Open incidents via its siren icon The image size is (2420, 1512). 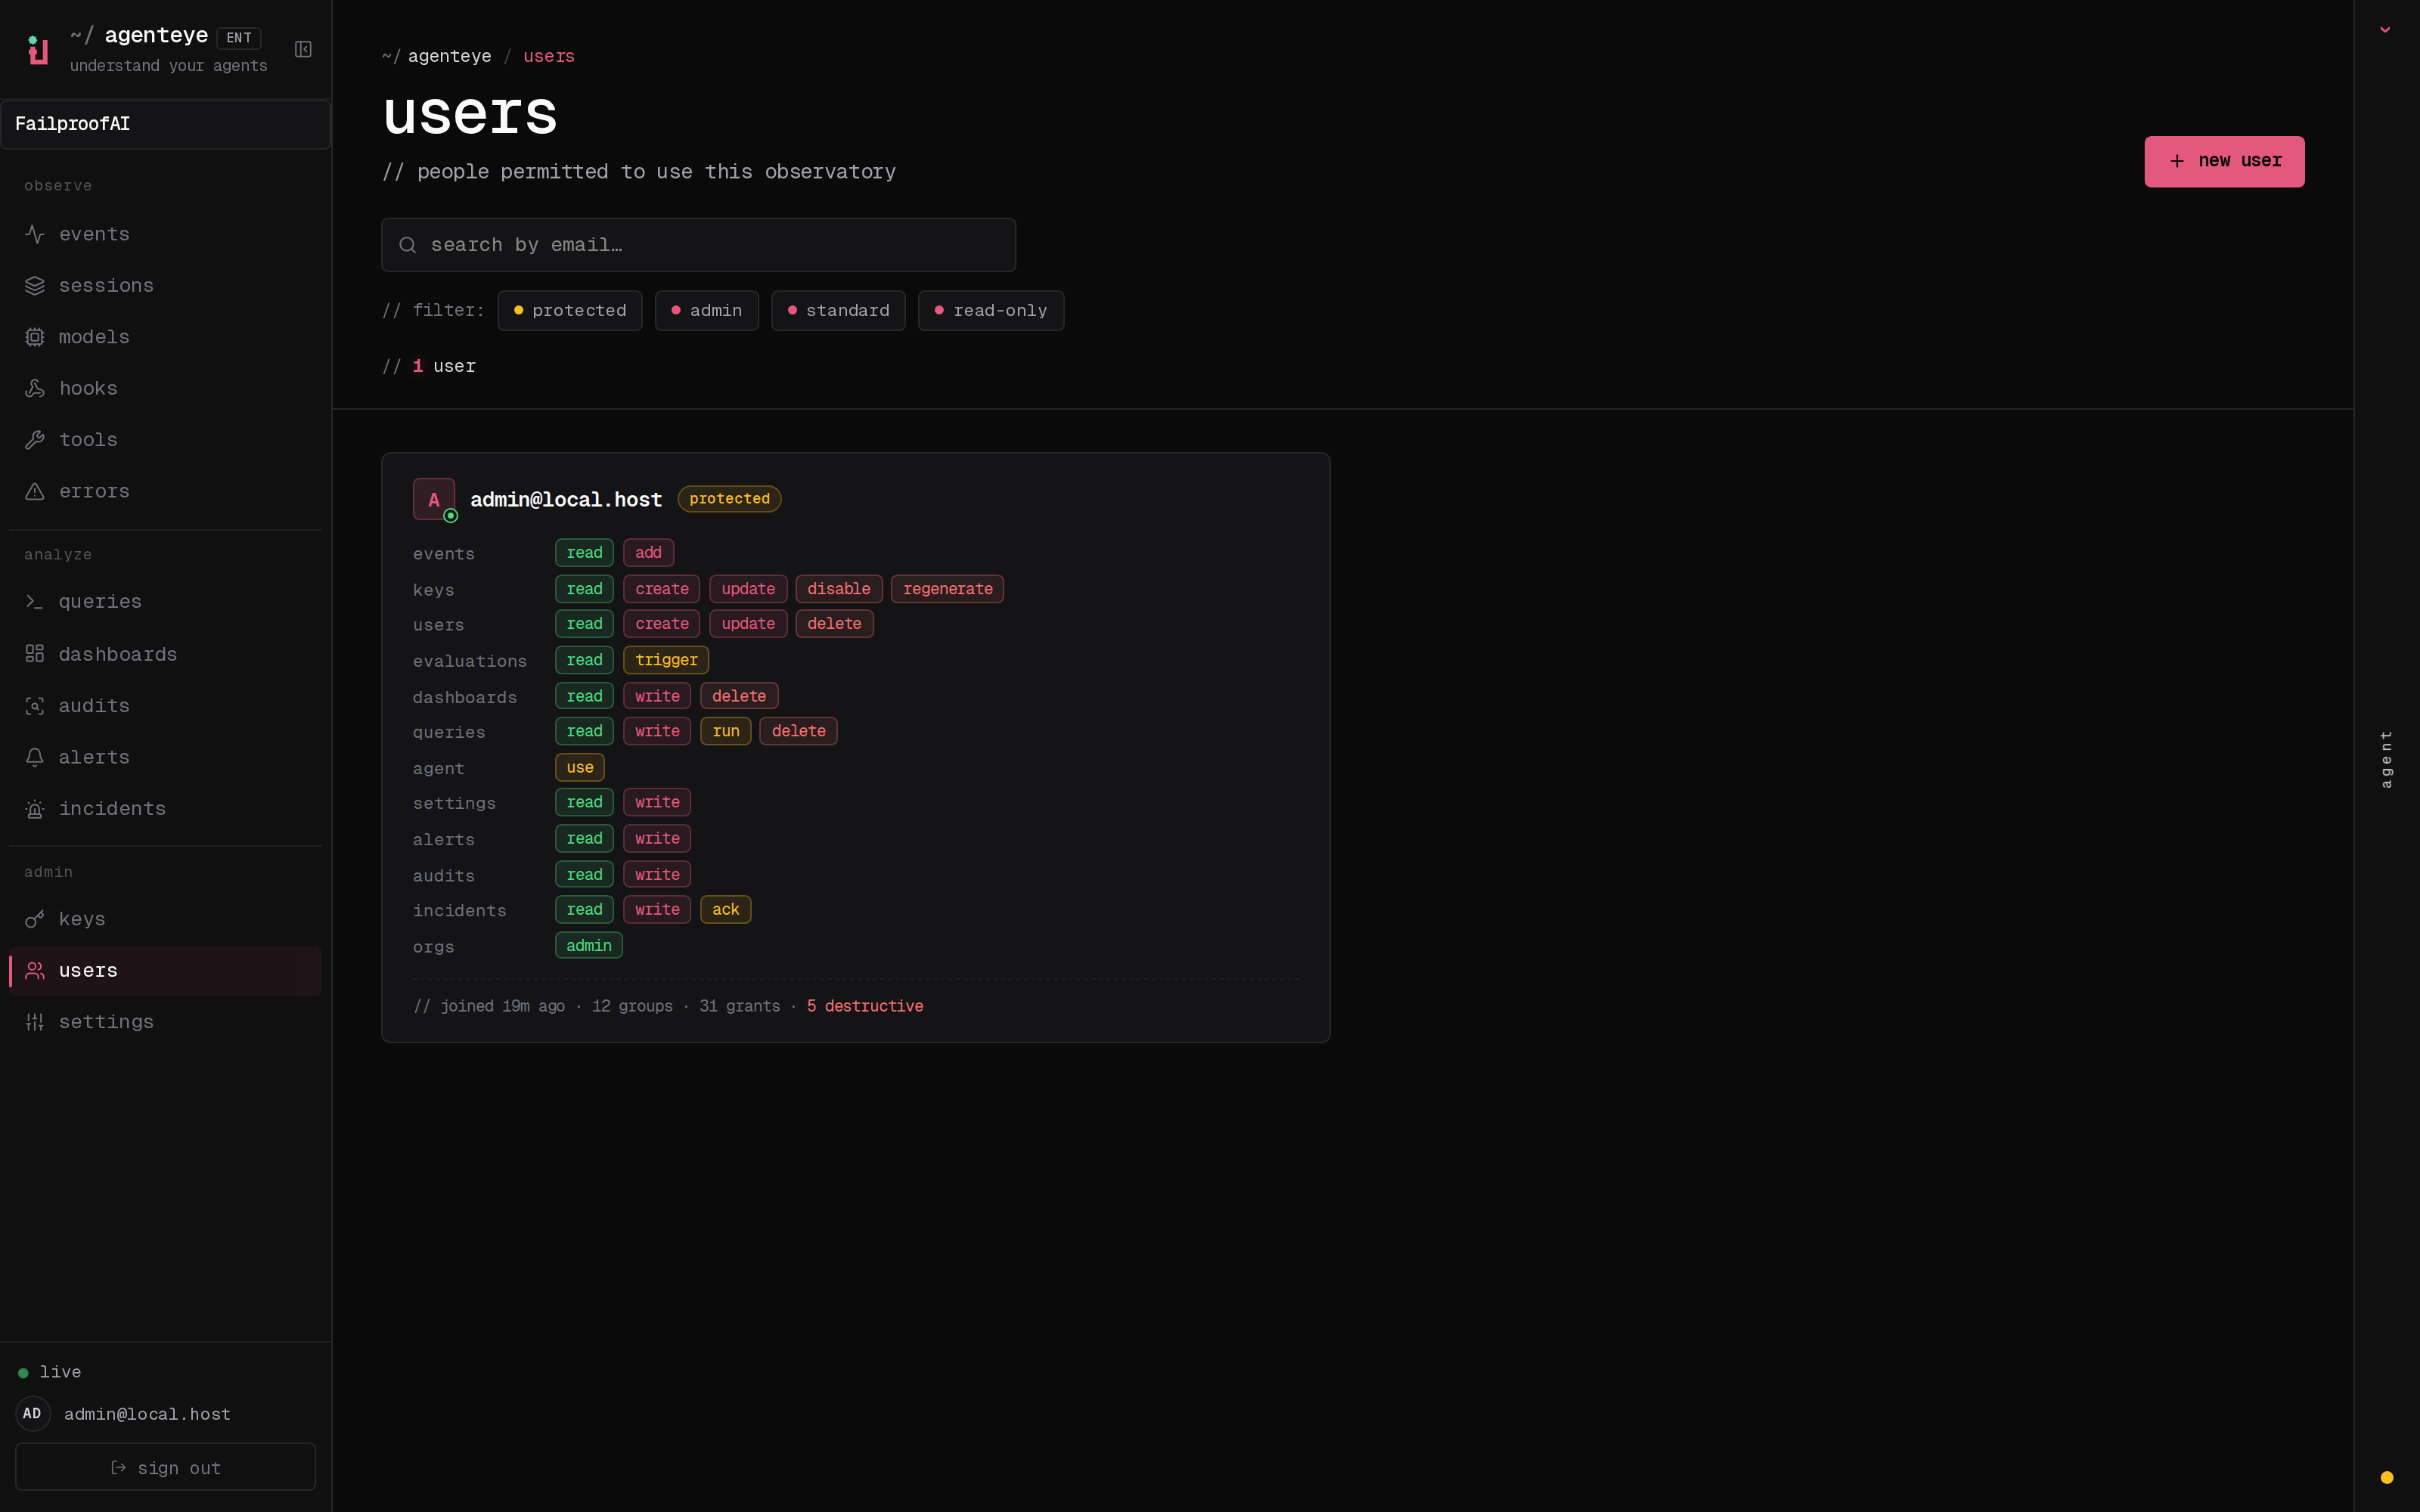tap(35, 809)
